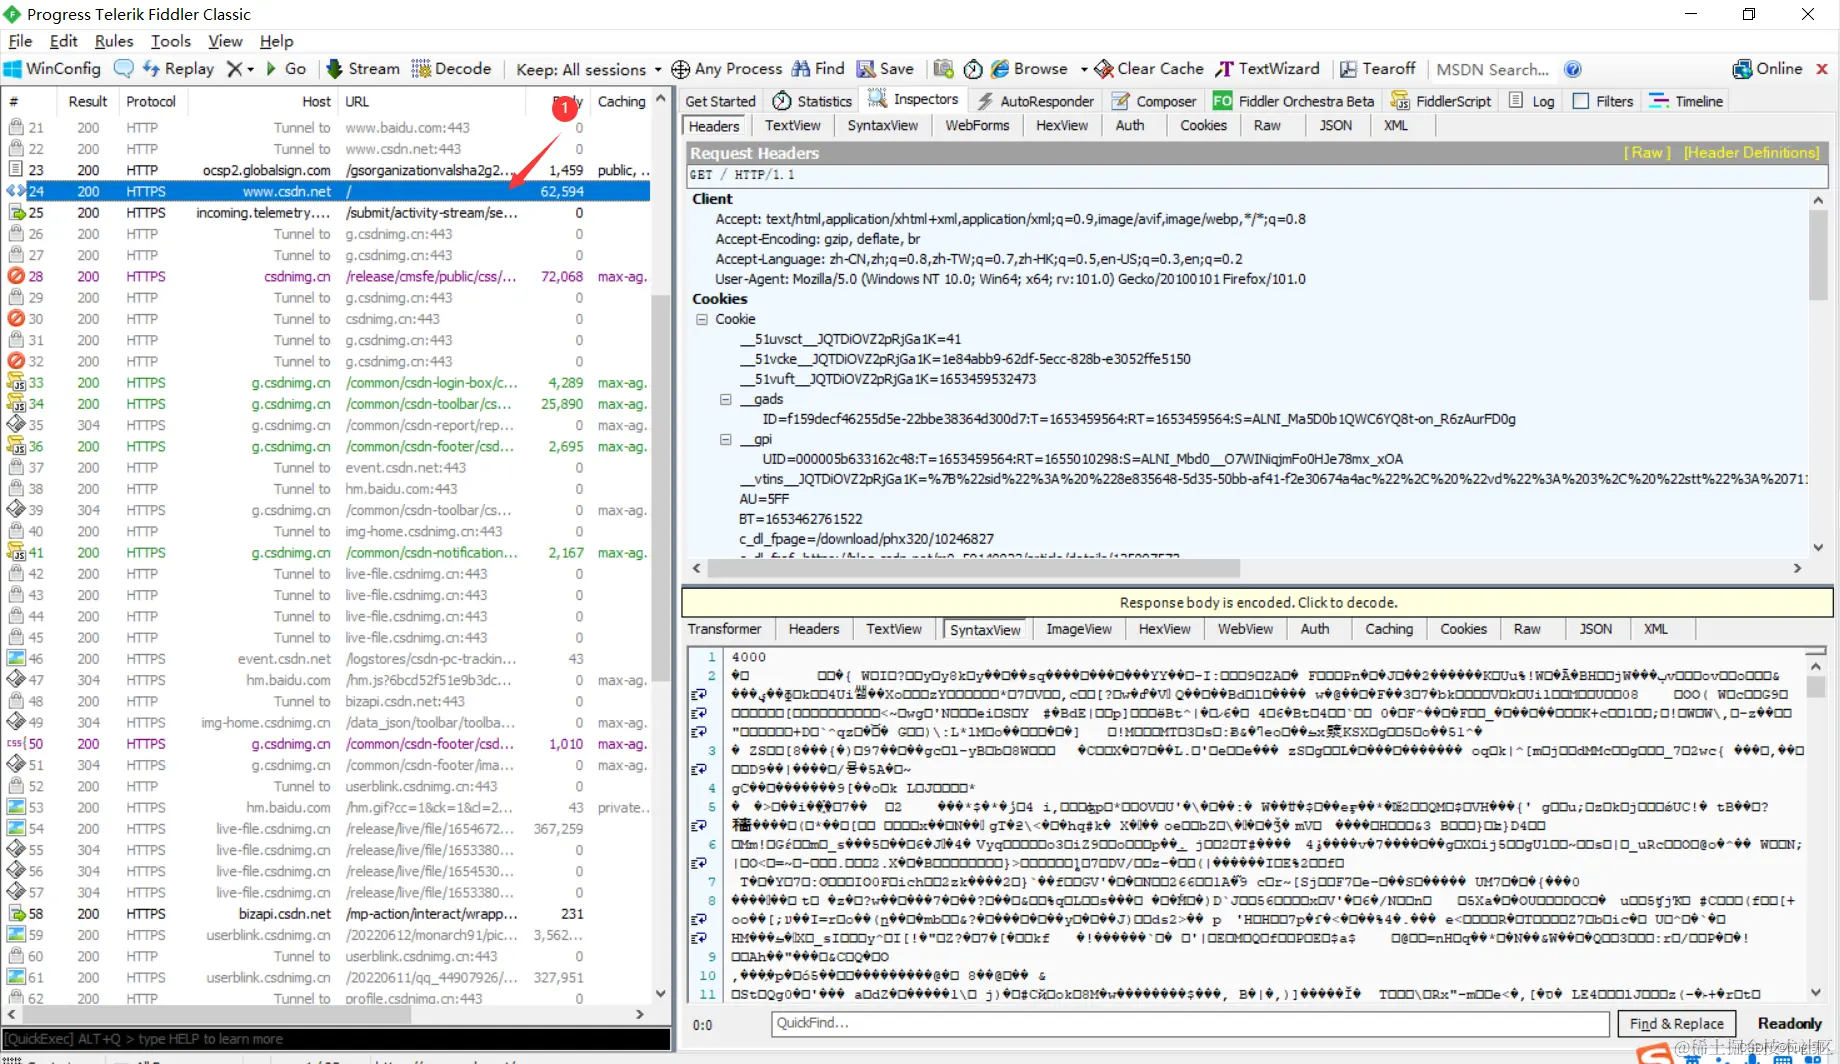Switch to the AutoResponder tab

point(1036,101)
